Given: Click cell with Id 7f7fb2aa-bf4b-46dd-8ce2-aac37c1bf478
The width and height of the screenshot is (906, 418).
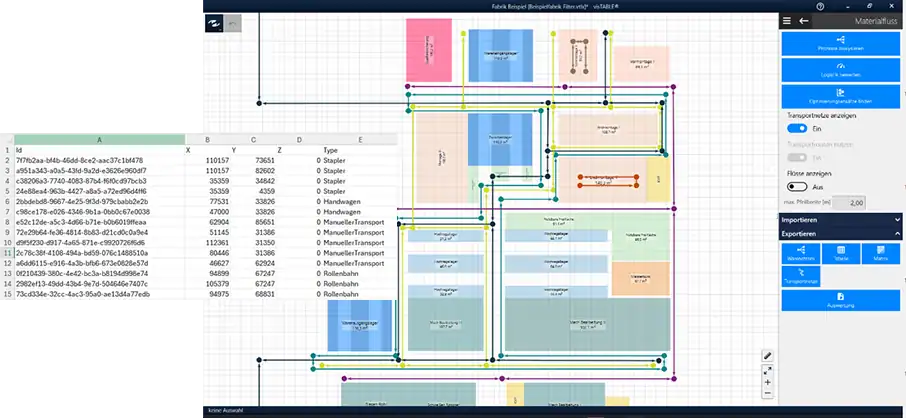Looking at the screenshot, I should [x=99, y=160].
